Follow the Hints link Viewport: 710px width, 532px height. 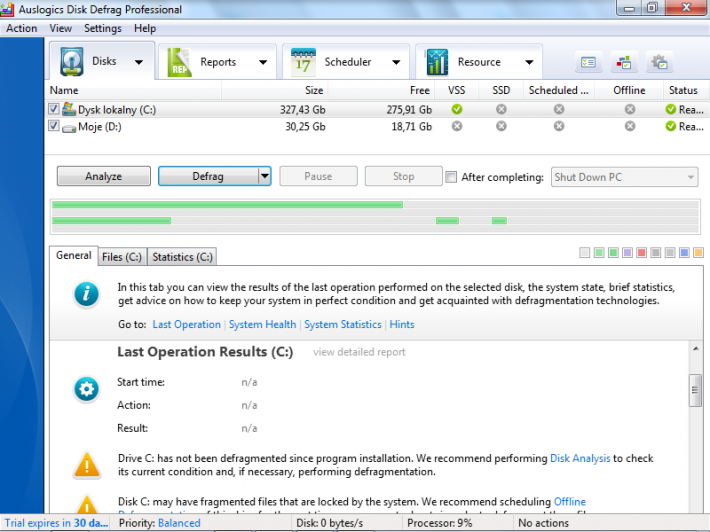[402, 324]
